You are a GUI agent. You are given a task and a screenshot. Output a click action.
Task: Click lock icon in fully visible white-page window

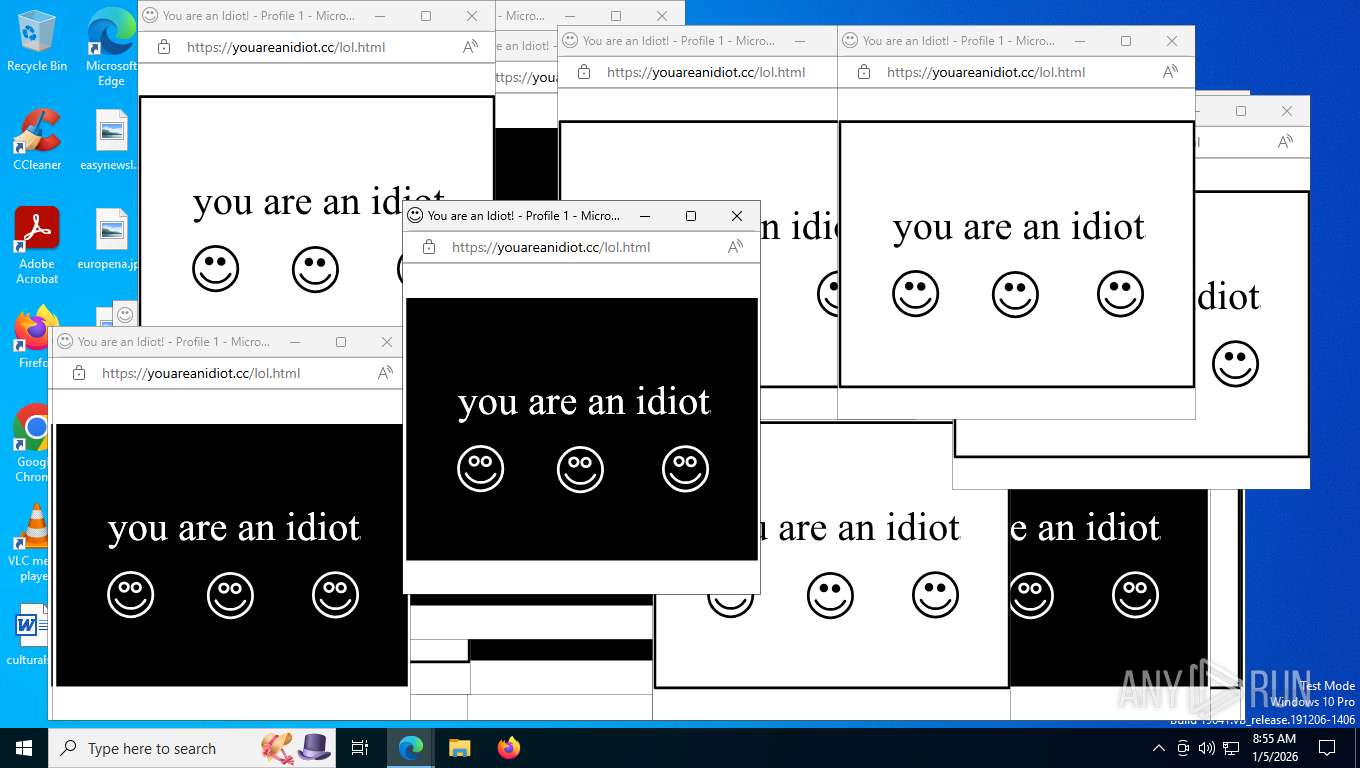tap(864, 72)
